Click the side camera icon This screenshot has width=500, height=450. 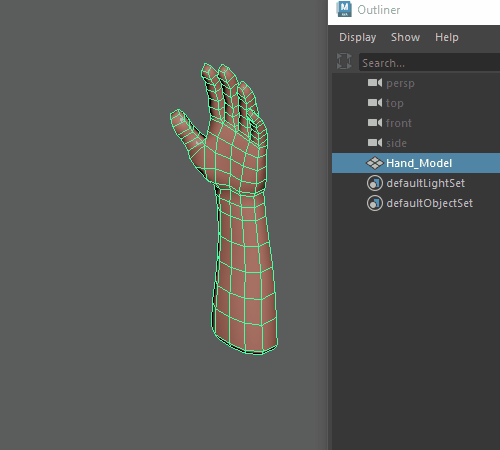(375, 143)
